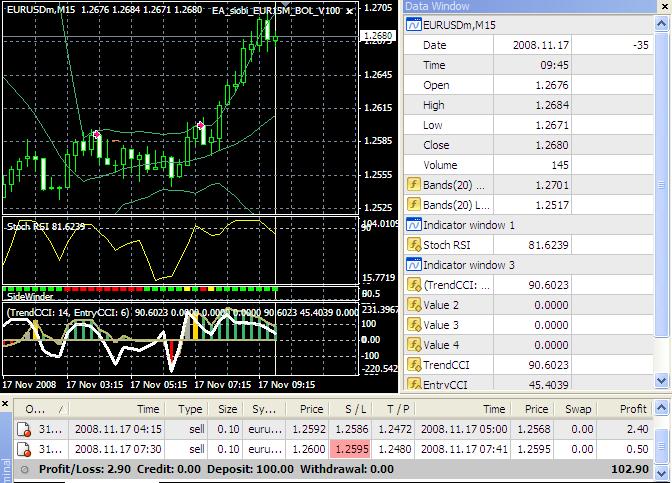
Task: Click Data Window scroll up arrow
Action: tap(661, 23)
